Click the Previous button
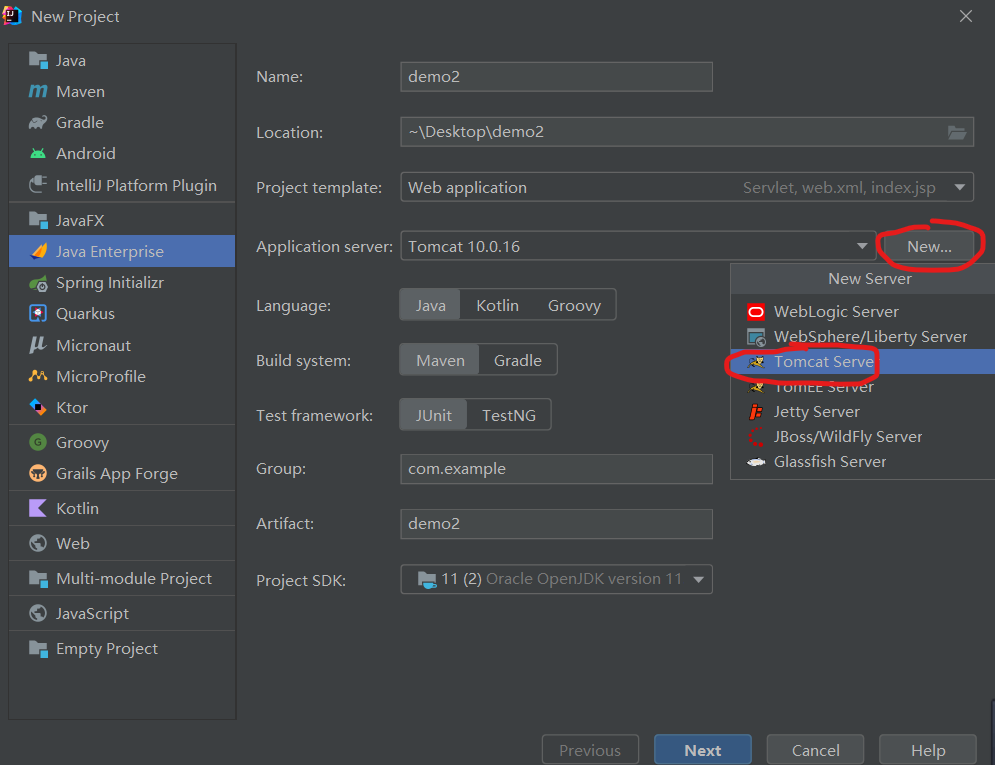 pyautogui.click(x=590, y=750)
